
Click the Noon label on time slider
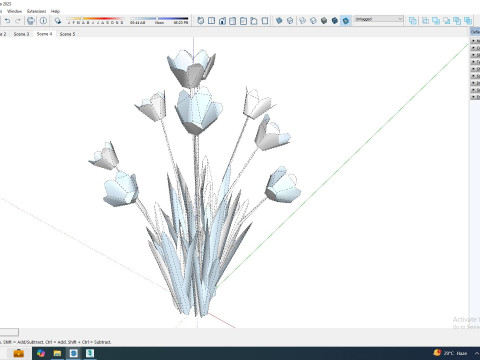pos(159,23)
